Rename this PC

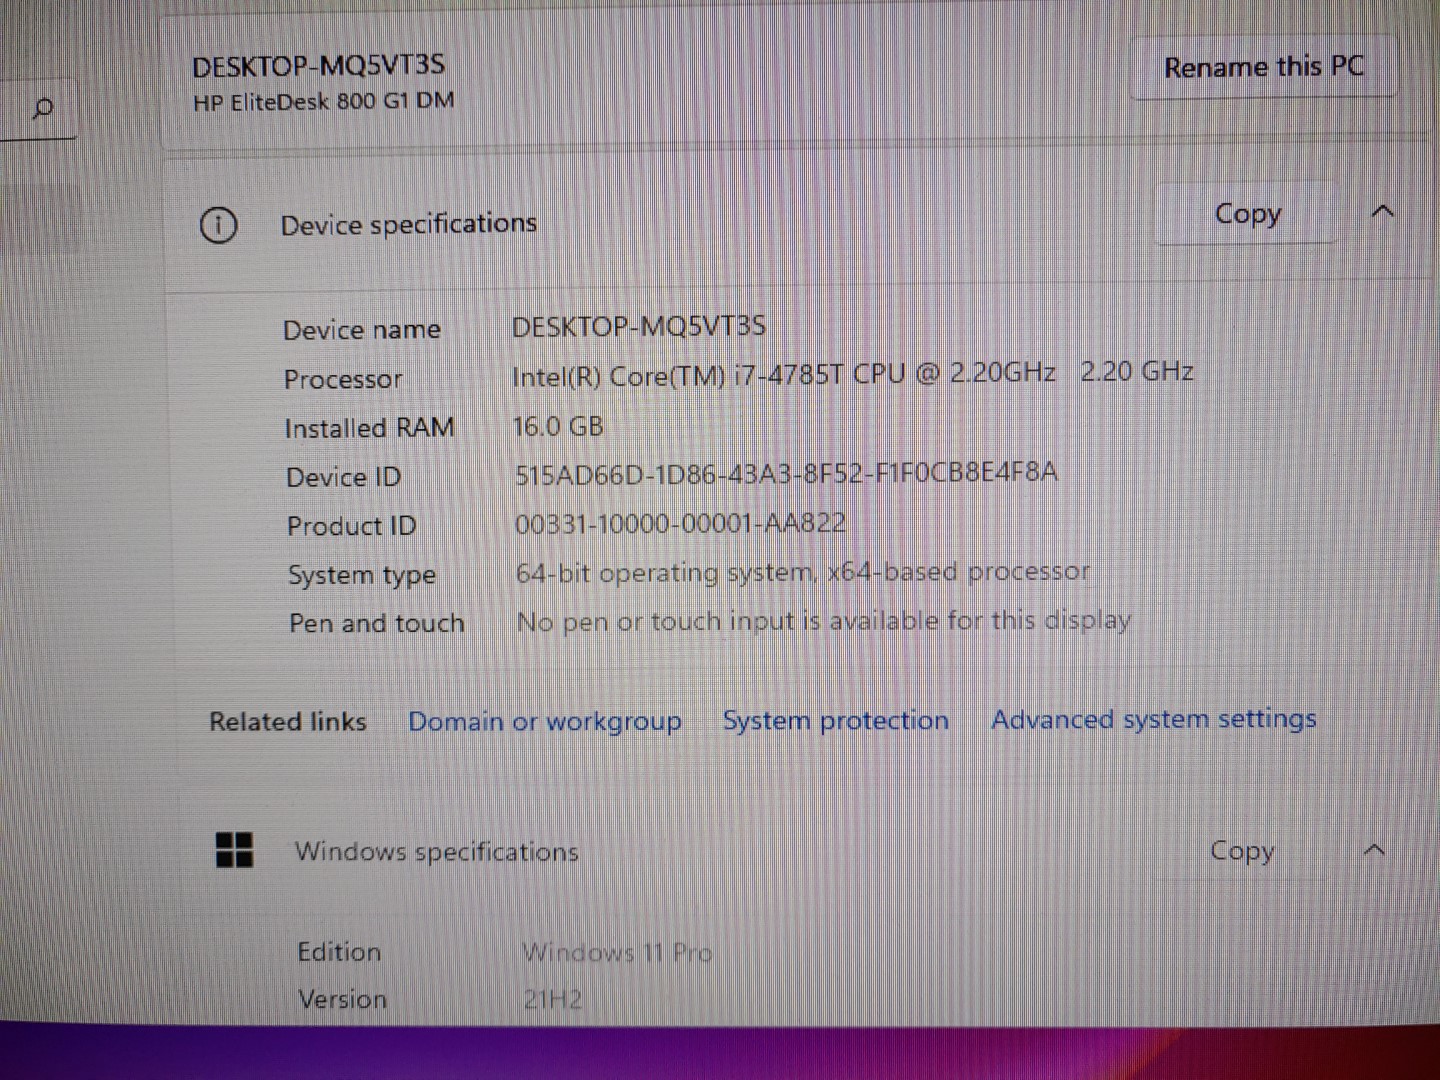point(1264,67)
